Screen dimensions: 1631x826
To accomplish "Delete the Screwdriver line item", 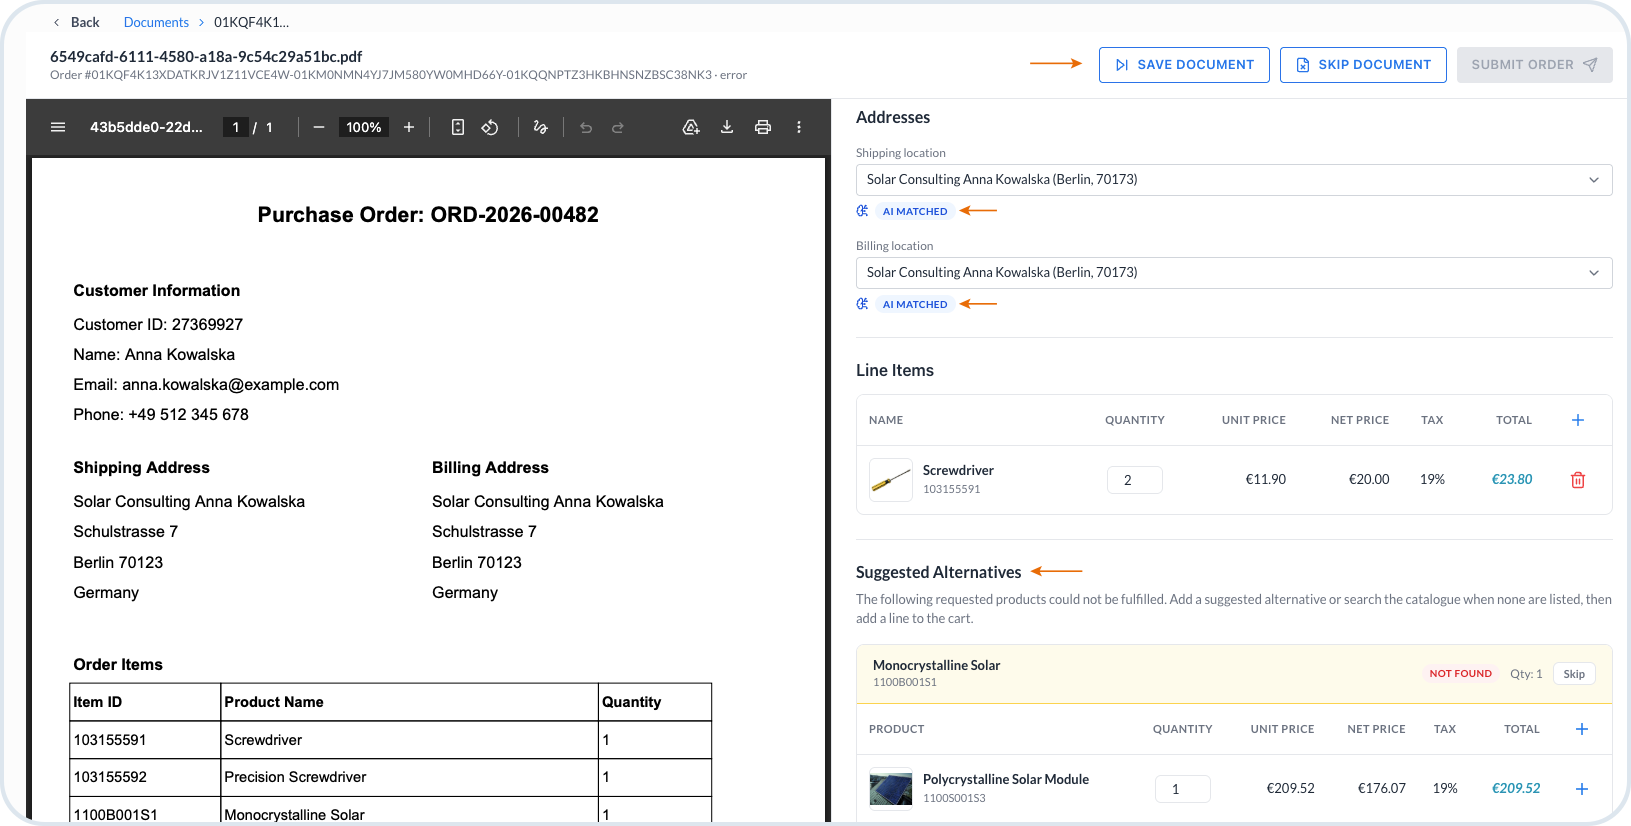I will coord(1578,480).
